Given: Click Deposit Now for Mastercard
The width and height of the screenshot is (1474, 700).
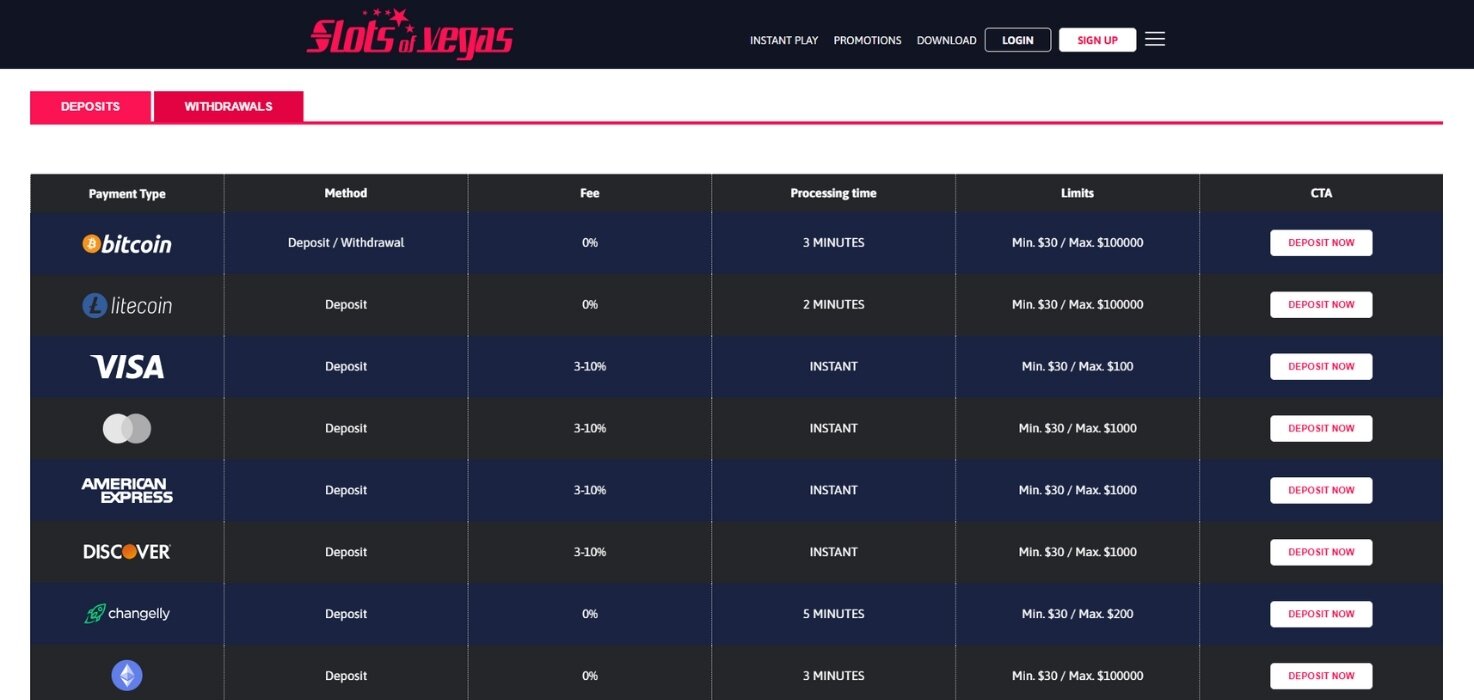Looking at the screenshot, I should (x=1321, y=429).
